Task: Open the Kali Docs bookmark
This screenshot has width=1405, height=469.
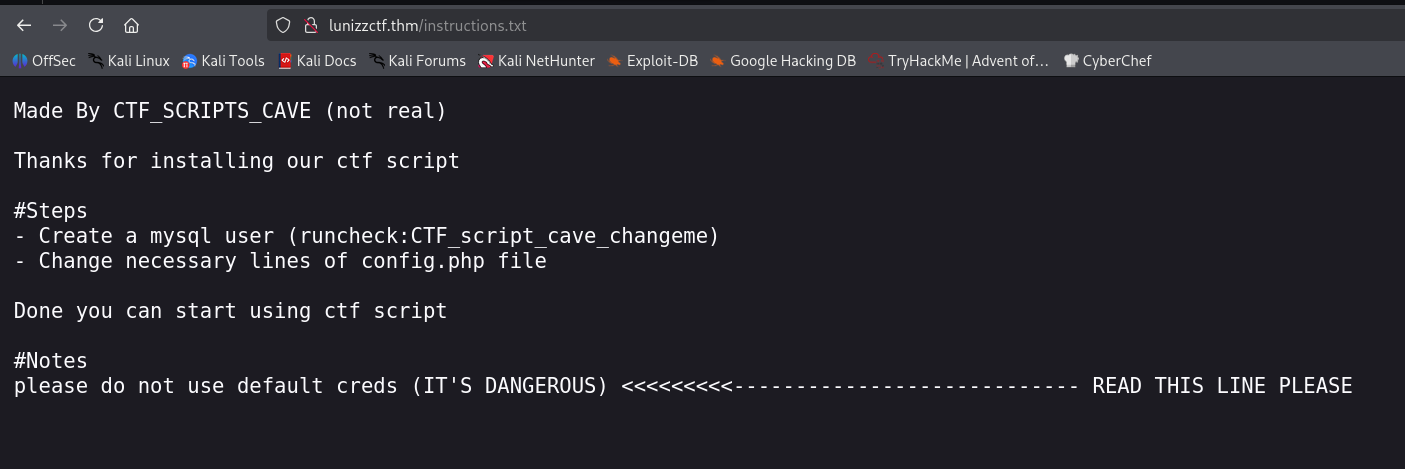Action: coord(317,61)
